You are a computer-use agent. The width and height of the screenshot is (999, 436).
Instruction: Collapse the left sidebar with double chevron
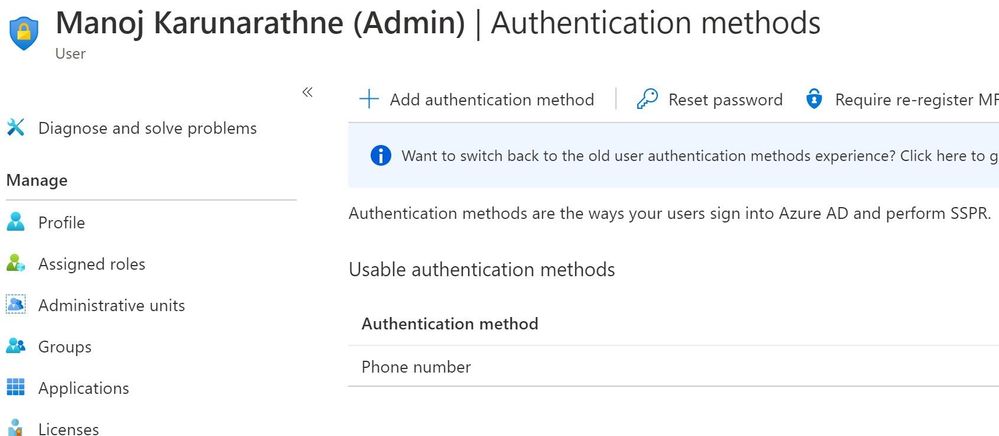(307, 92)
